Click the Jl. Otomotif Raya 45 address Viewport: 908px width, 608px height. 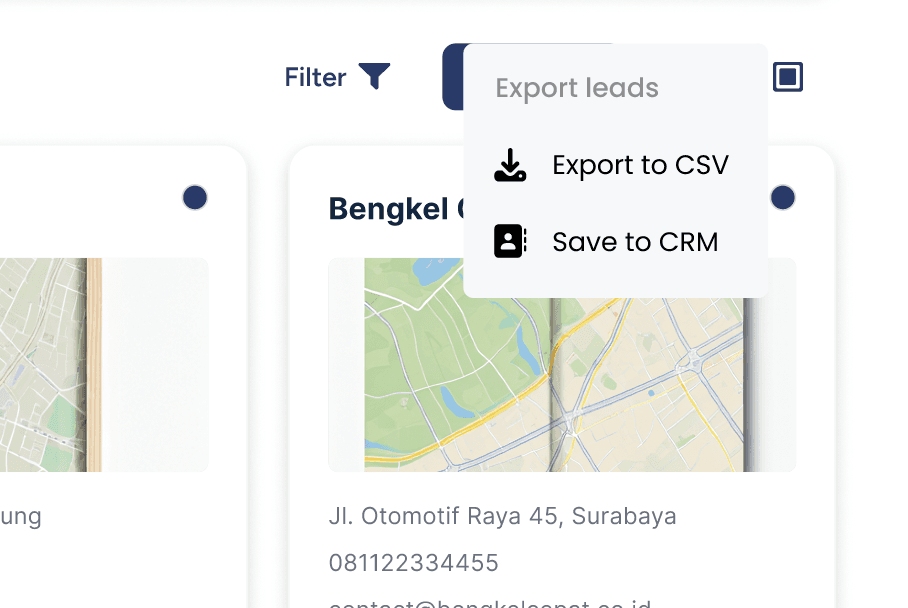click(x=502, y=517)
